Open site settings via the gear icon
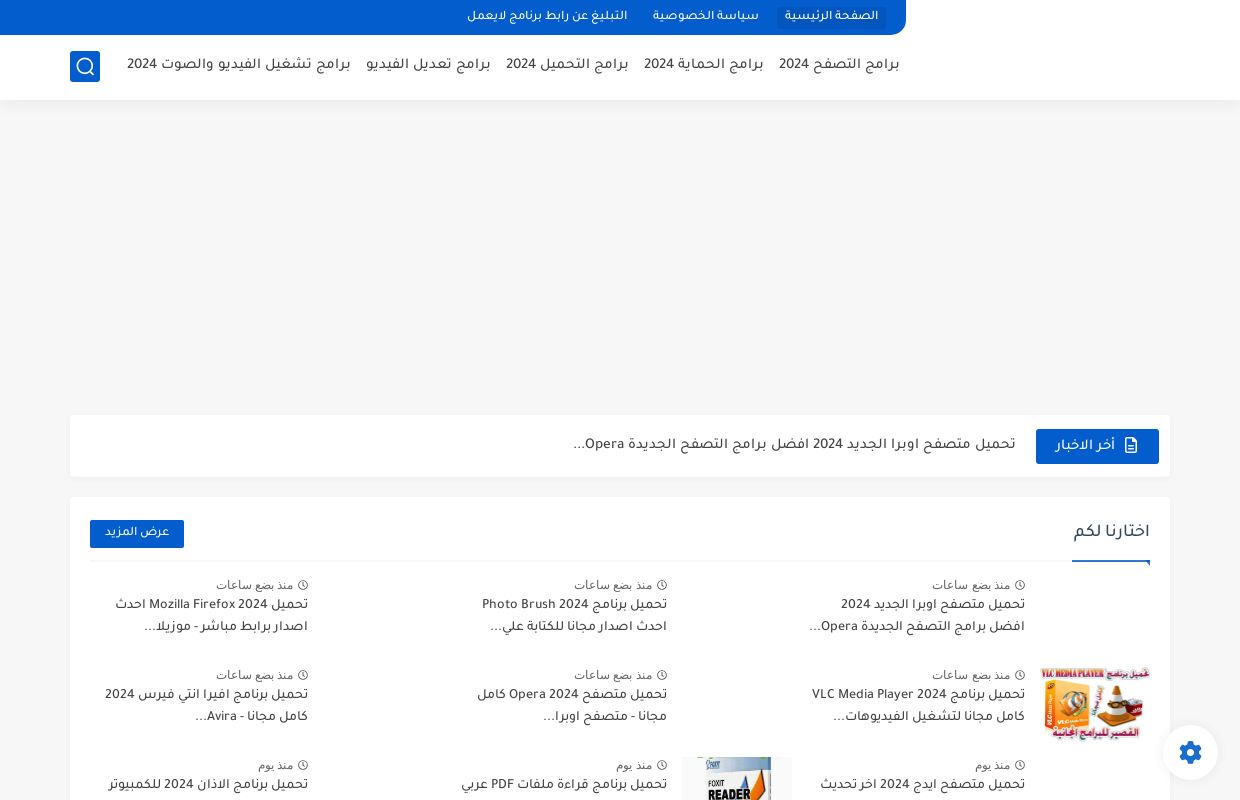 (1190, 752)
